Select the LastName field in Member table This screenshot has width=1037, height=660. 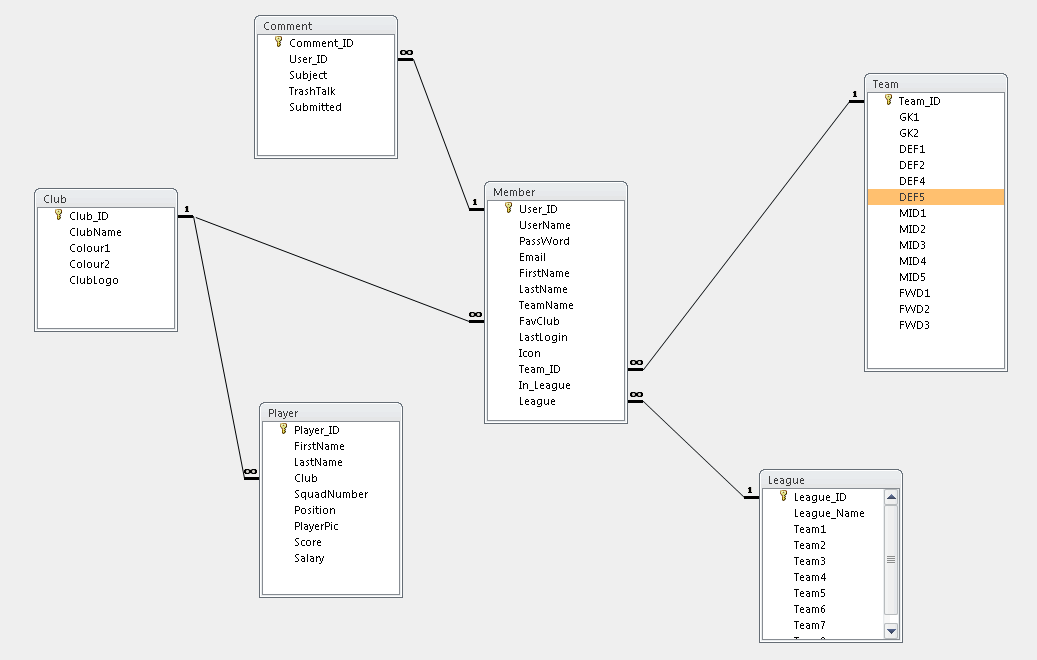(543, 289)
